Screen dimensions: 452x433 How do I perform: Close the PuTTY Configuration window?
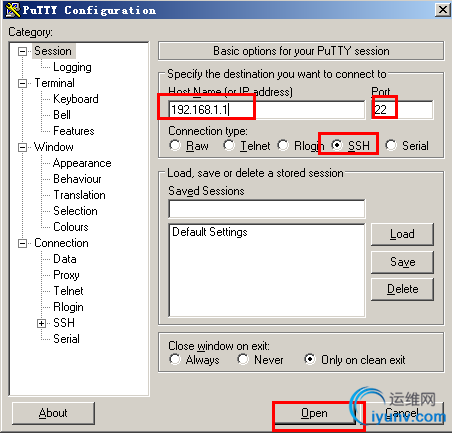tap(443, 10)
